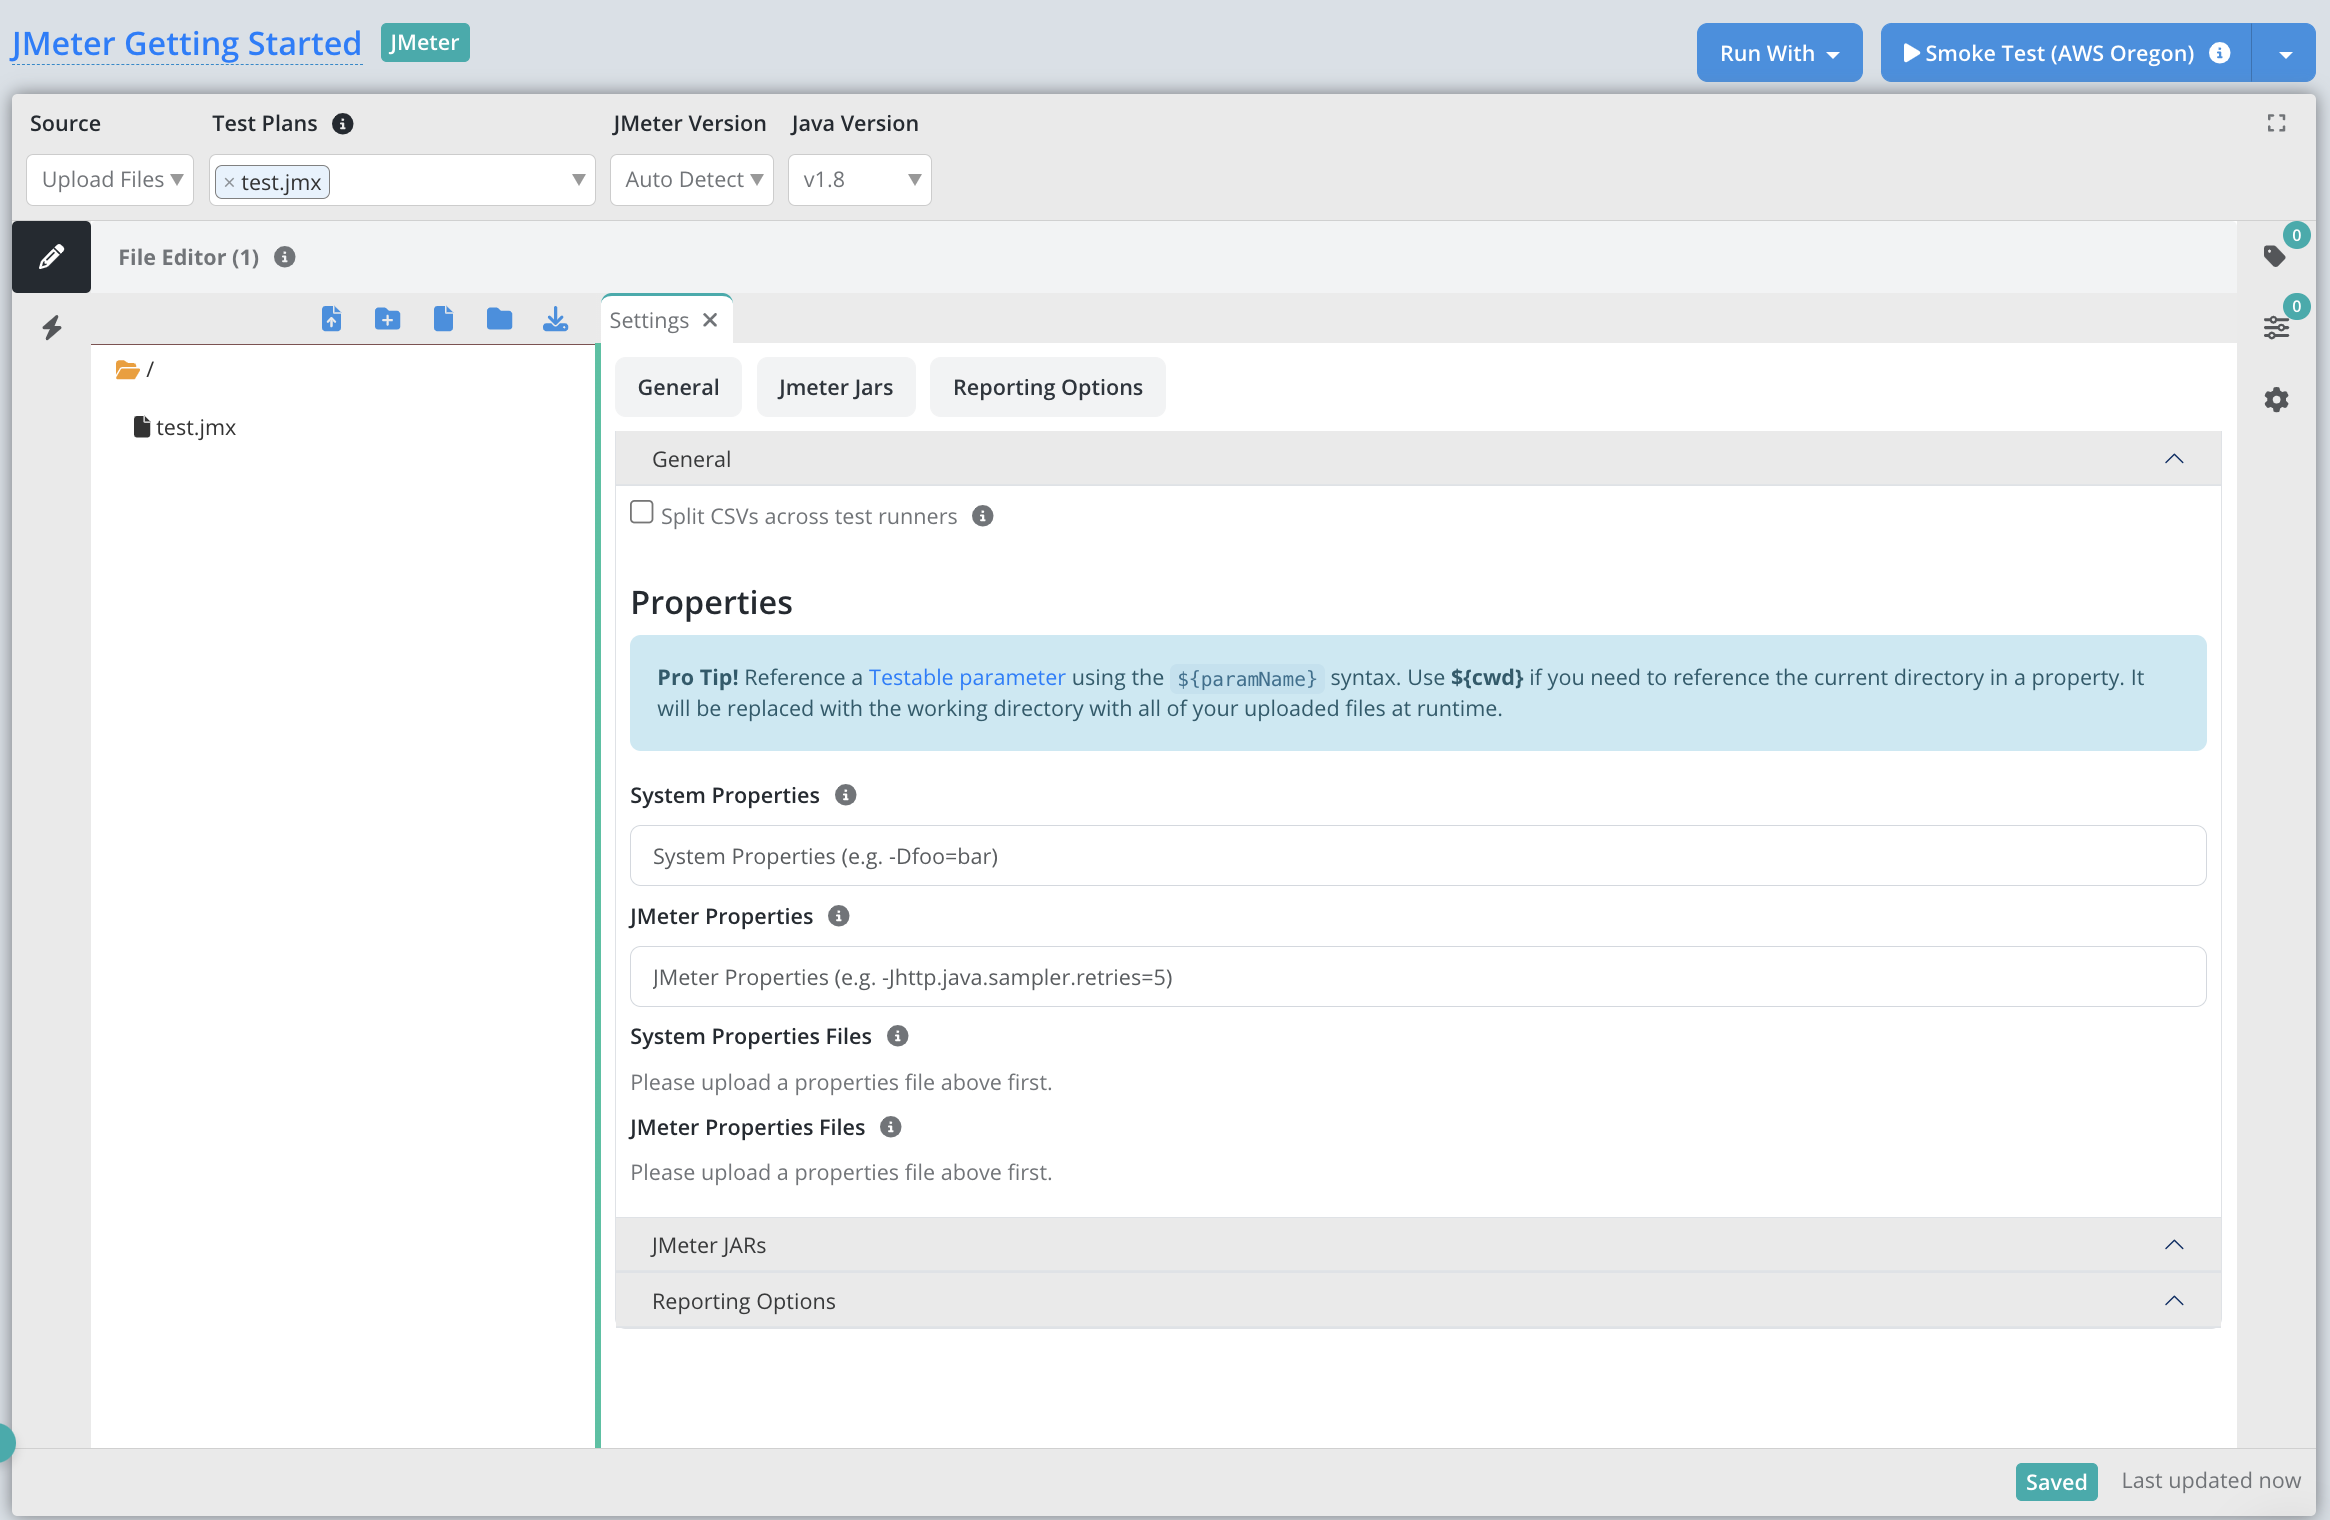The height and width of the screenshot is (1520, 2330).
Task: Click the JMeter Getting Started title
Action: (x=186, y=44)
